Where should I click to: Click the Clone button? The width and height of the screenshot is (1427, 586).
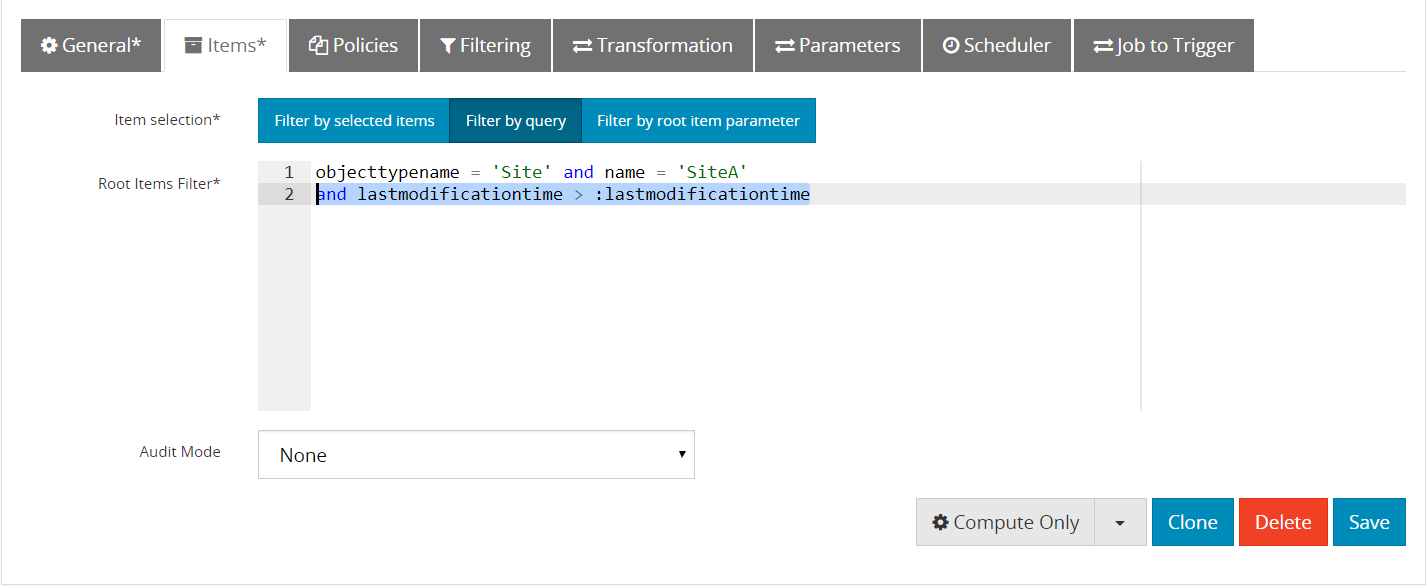pyautogui.click(x=1193, y=522)
